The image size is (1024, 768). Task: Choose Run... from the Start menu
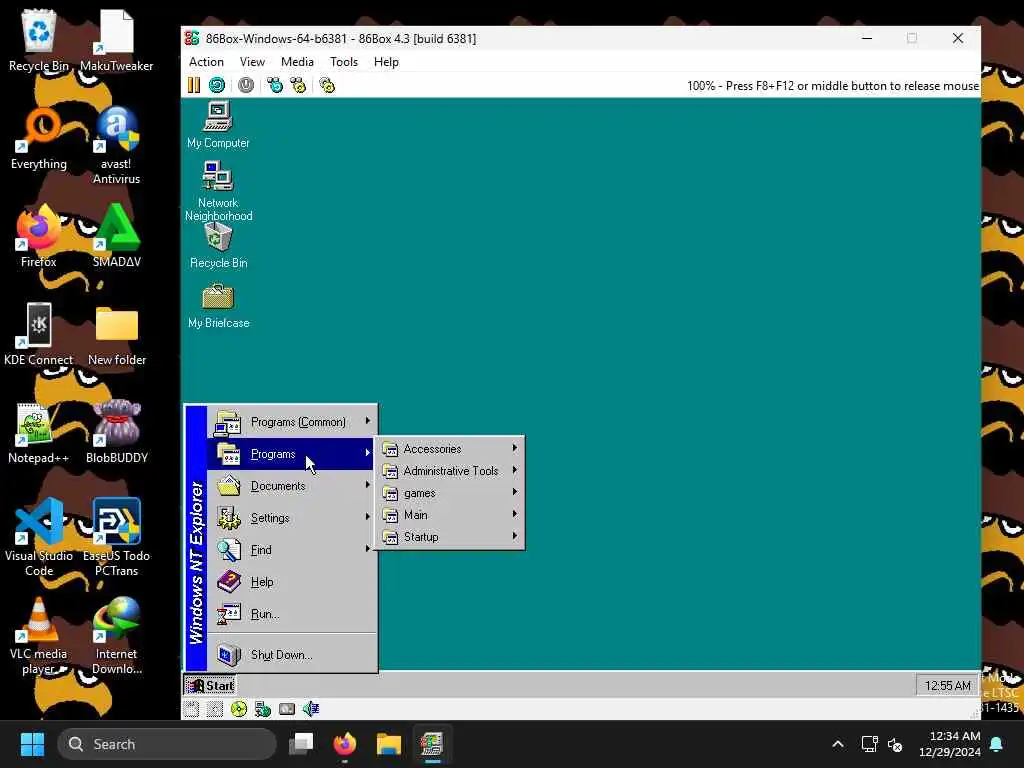(292, 614)
